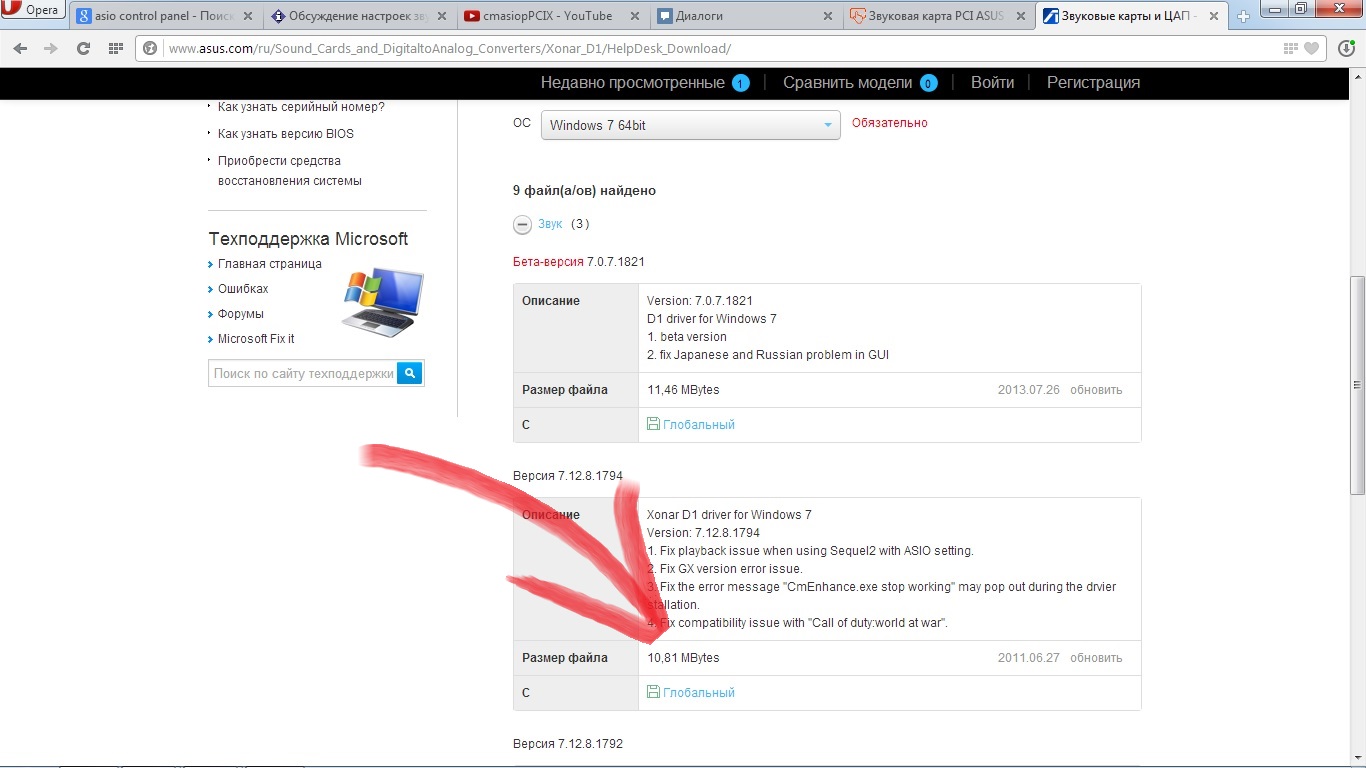Click the address bar URL field
The height and width of the screenshot is (768, 1366).
(720, 48)
